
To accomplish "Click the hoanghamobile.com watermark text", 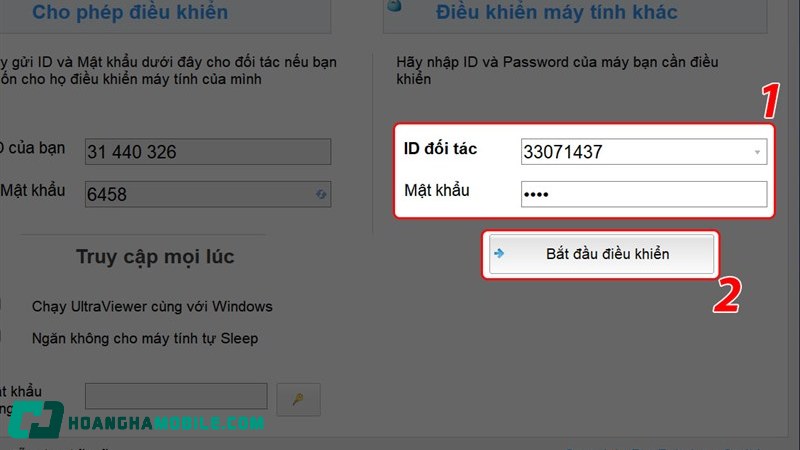I will (x=166, y=423).
